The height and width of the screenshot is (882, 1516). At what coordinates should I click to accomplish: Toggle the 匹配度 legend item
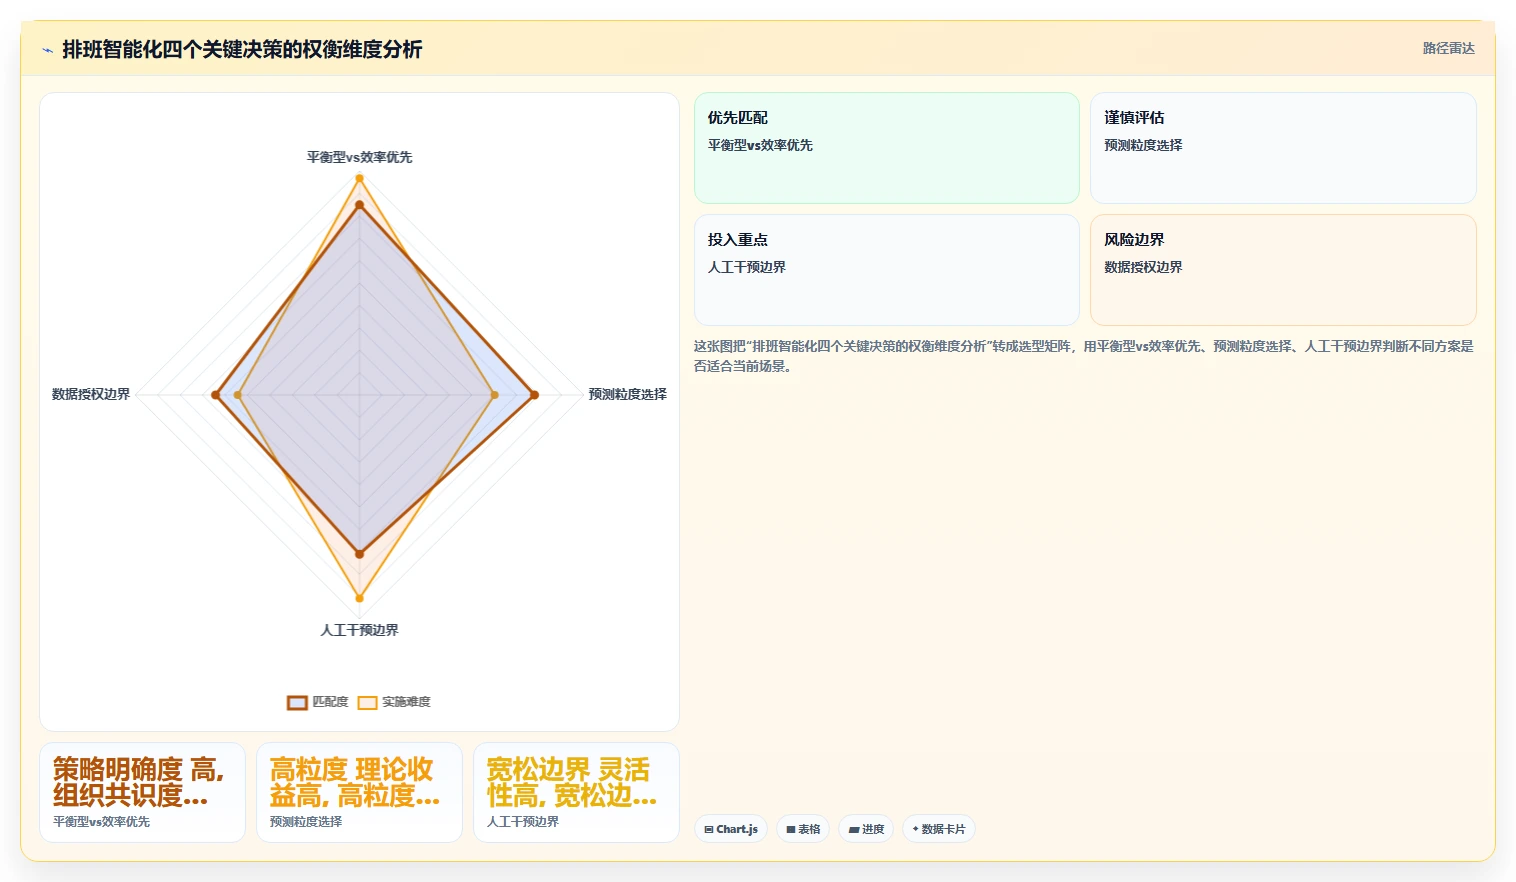click(x=318, y=702)
